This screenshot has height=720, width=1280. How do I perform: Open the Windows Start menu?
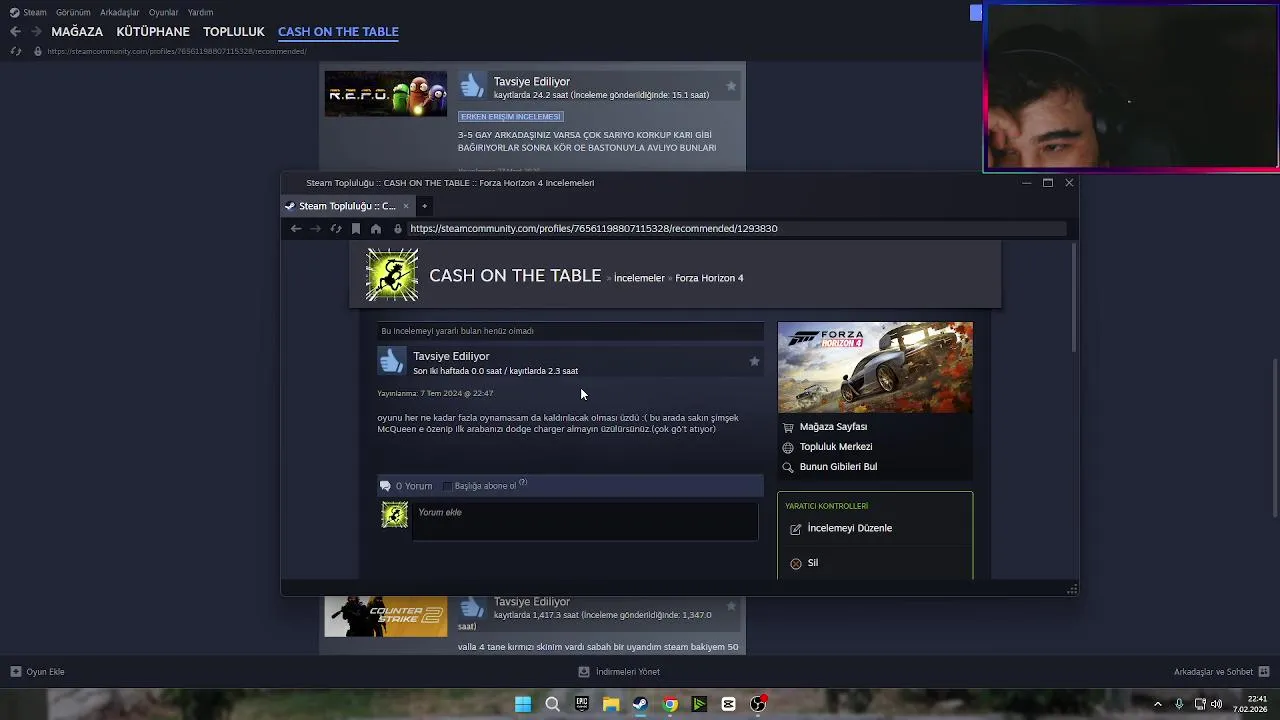coord(523,704)
